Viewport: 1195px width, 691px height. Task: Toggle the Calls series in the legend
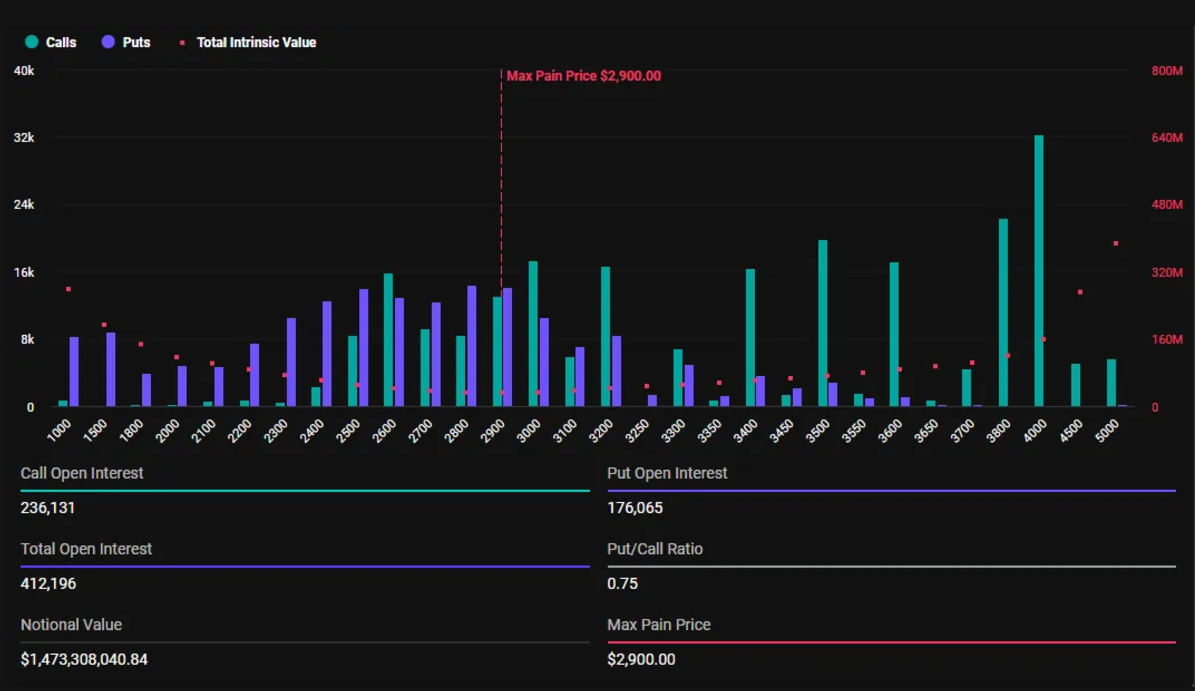coord(50,43)
